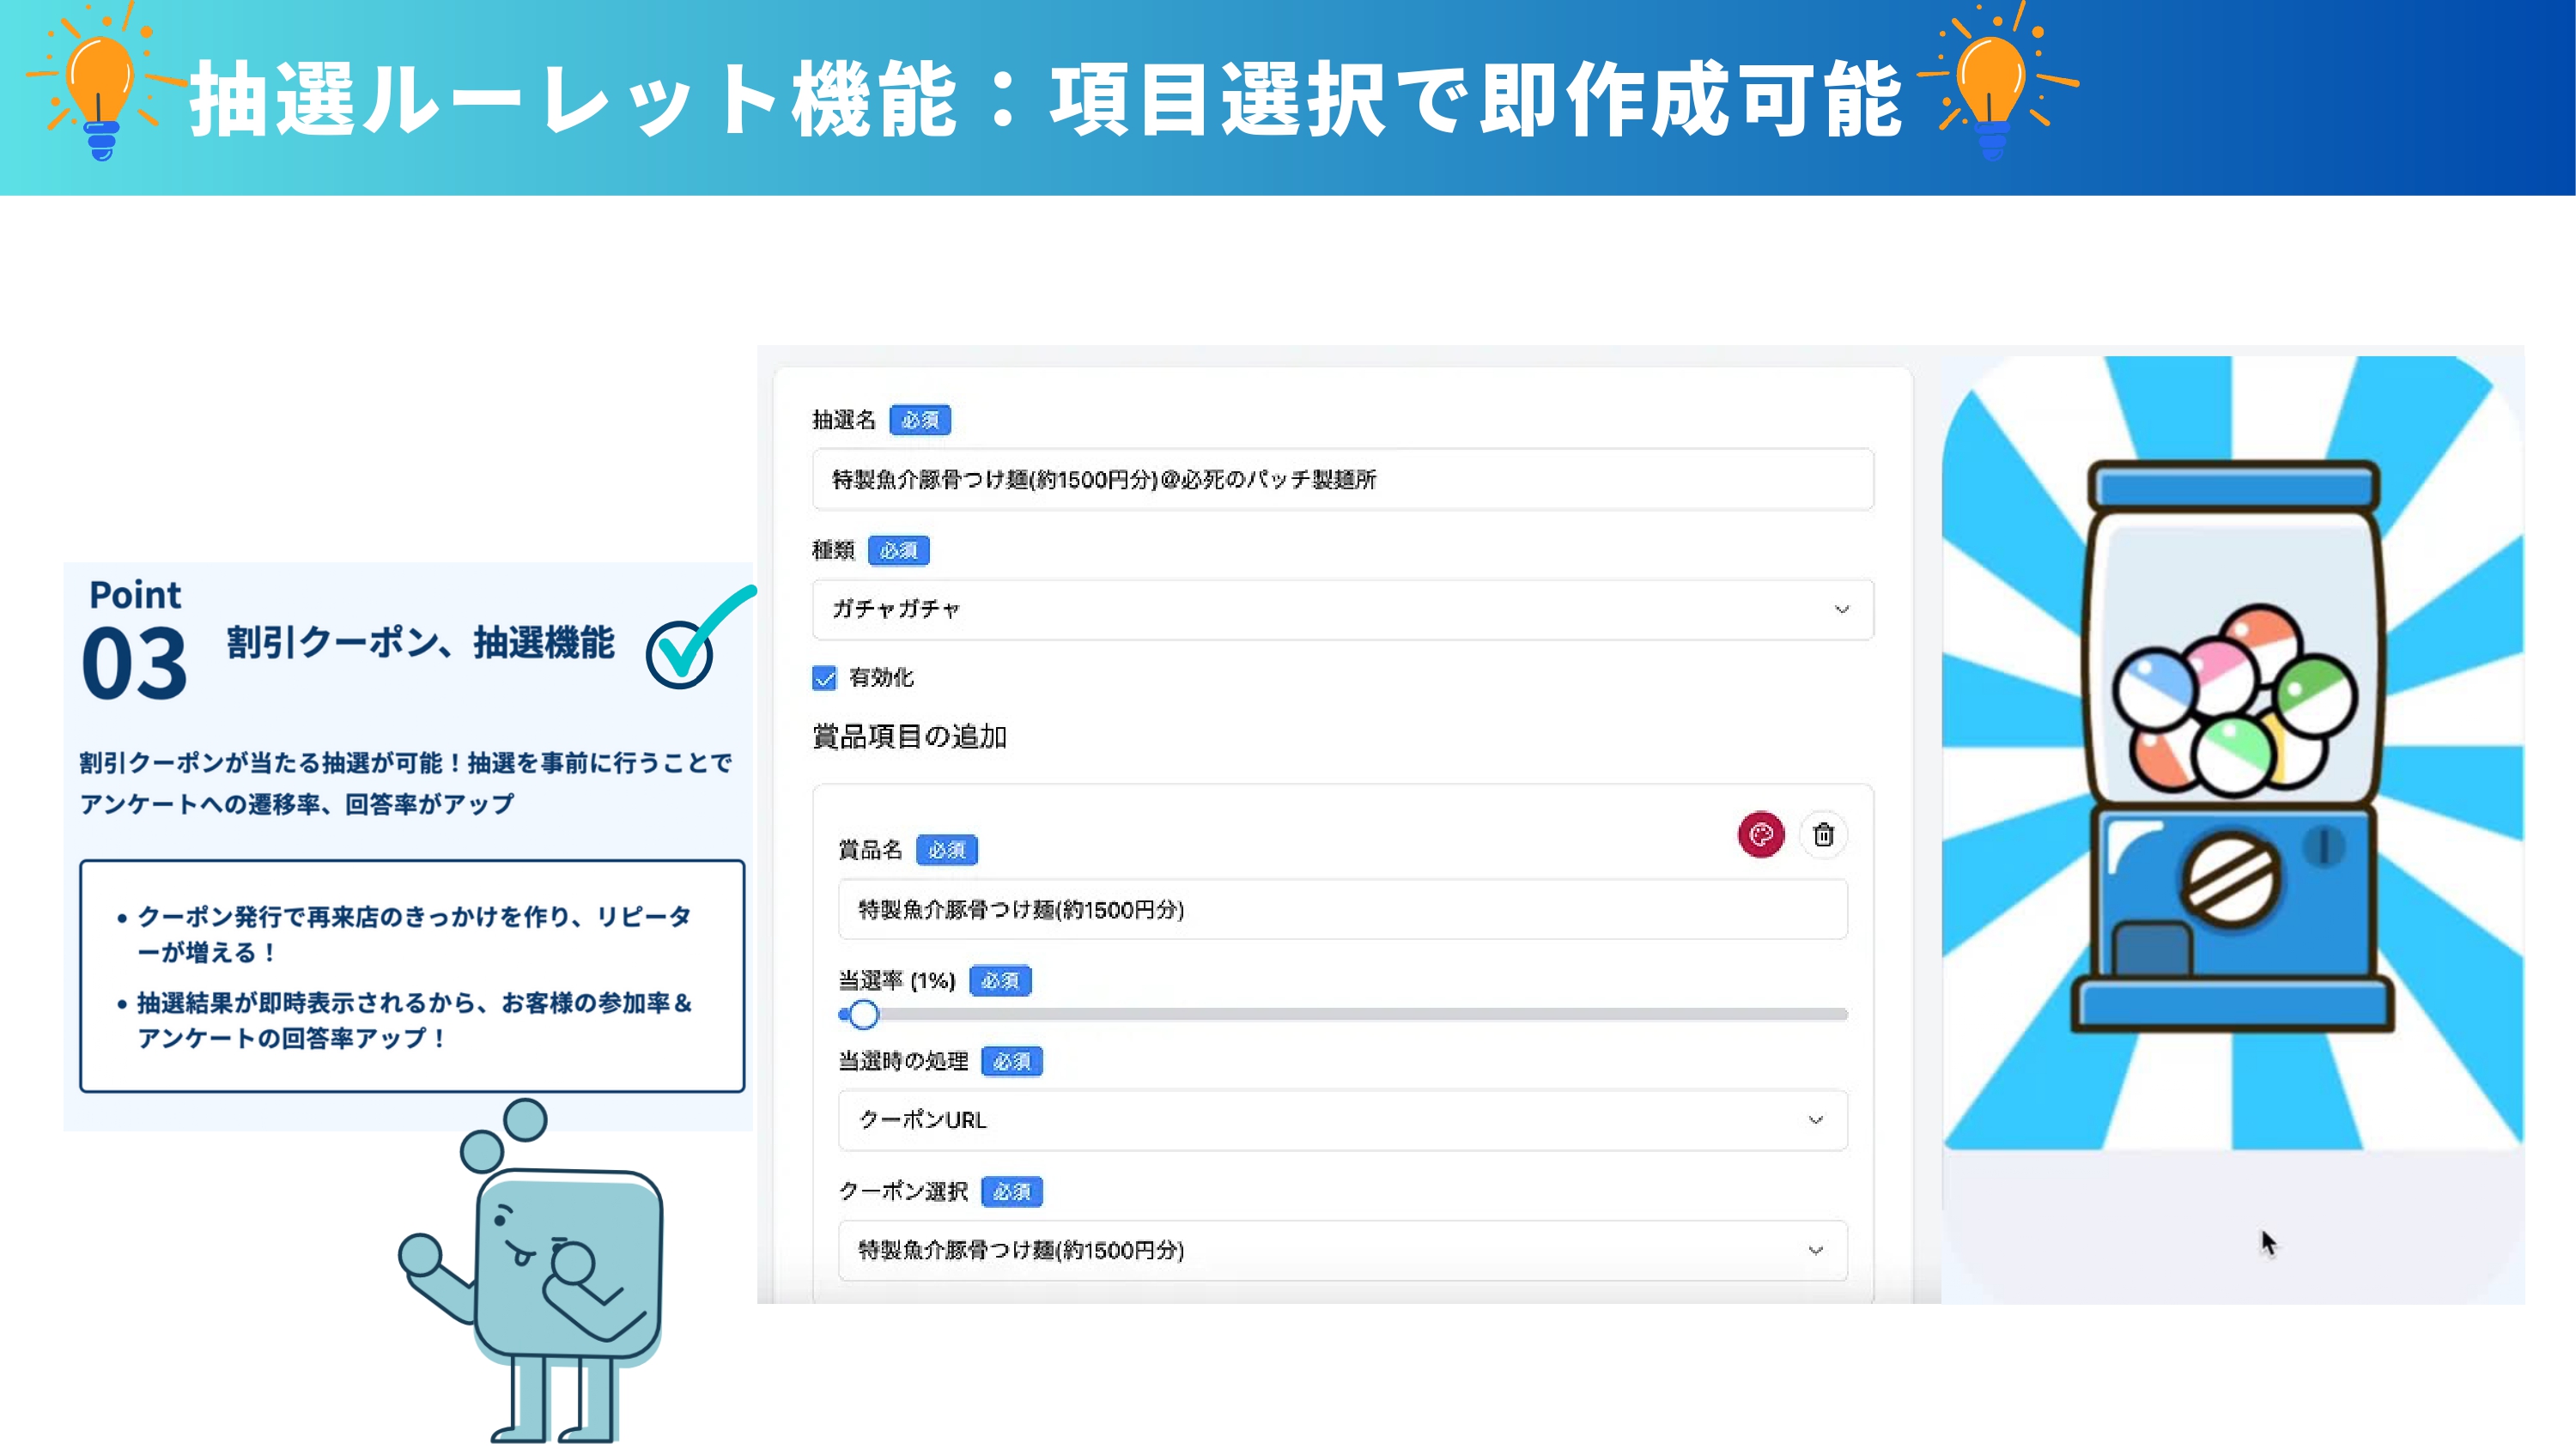Click the 当選率 slider handle
Viewport: 2576px width, 1449px height.
tap(863, 1015)
